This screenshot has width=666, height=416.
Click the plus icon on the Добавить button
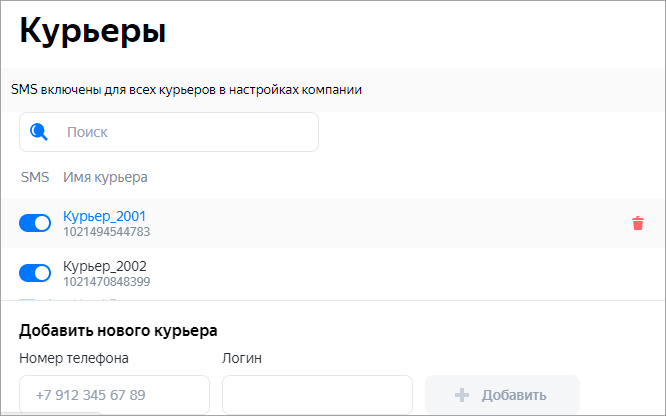coord(462,395)
